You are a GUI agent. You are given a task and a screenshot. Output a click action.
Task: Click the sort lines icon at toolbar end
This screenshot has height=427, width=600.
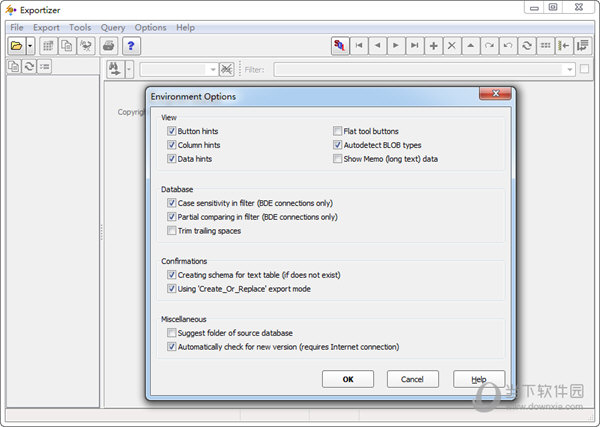(582, 46)
